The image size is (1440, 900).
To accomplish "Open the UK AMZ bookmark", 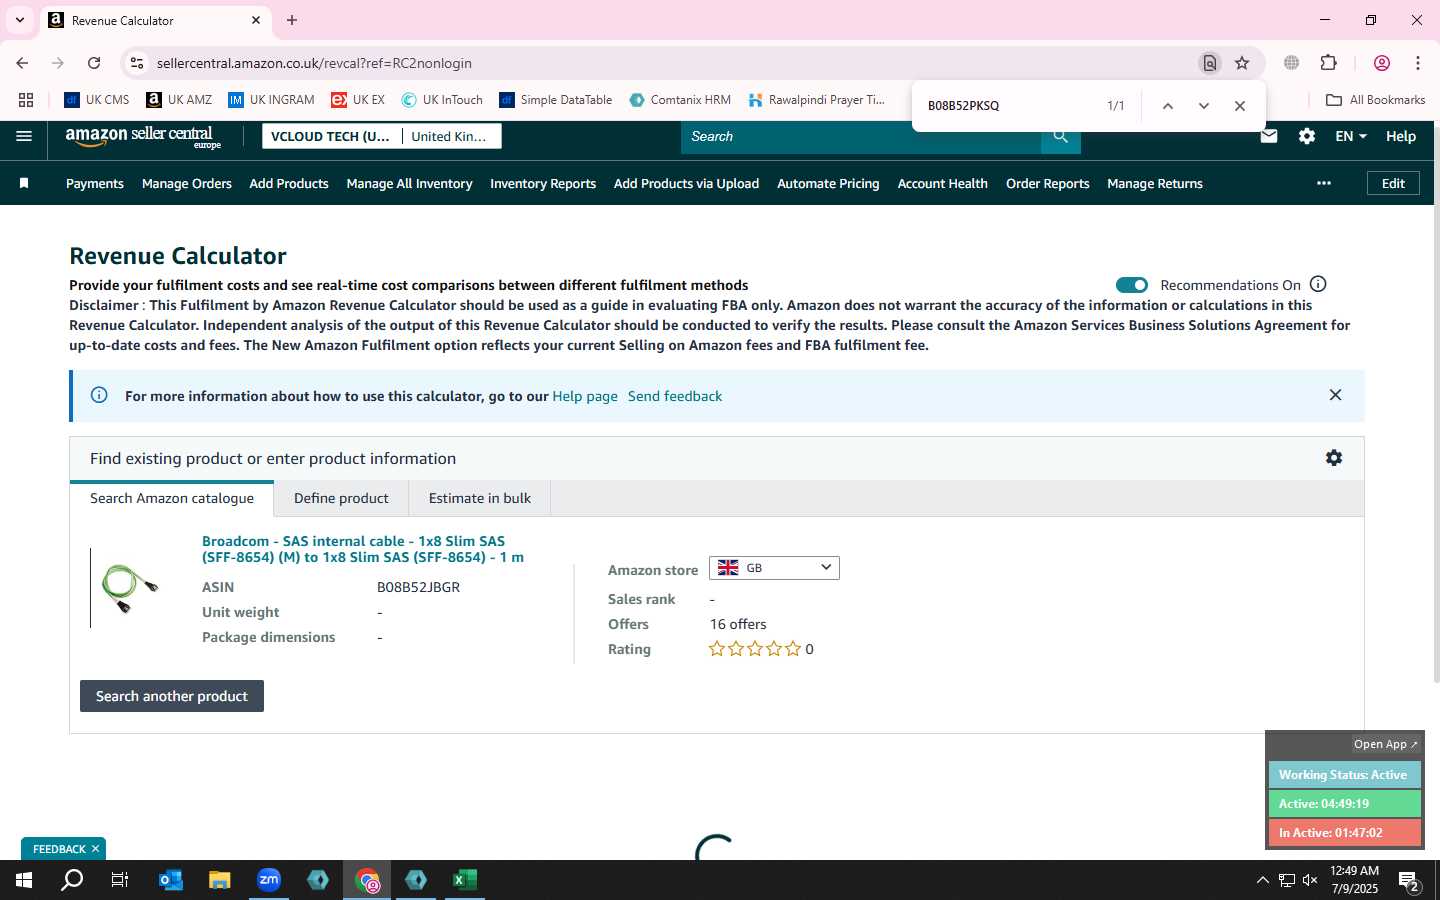I will tap(179, 100).
